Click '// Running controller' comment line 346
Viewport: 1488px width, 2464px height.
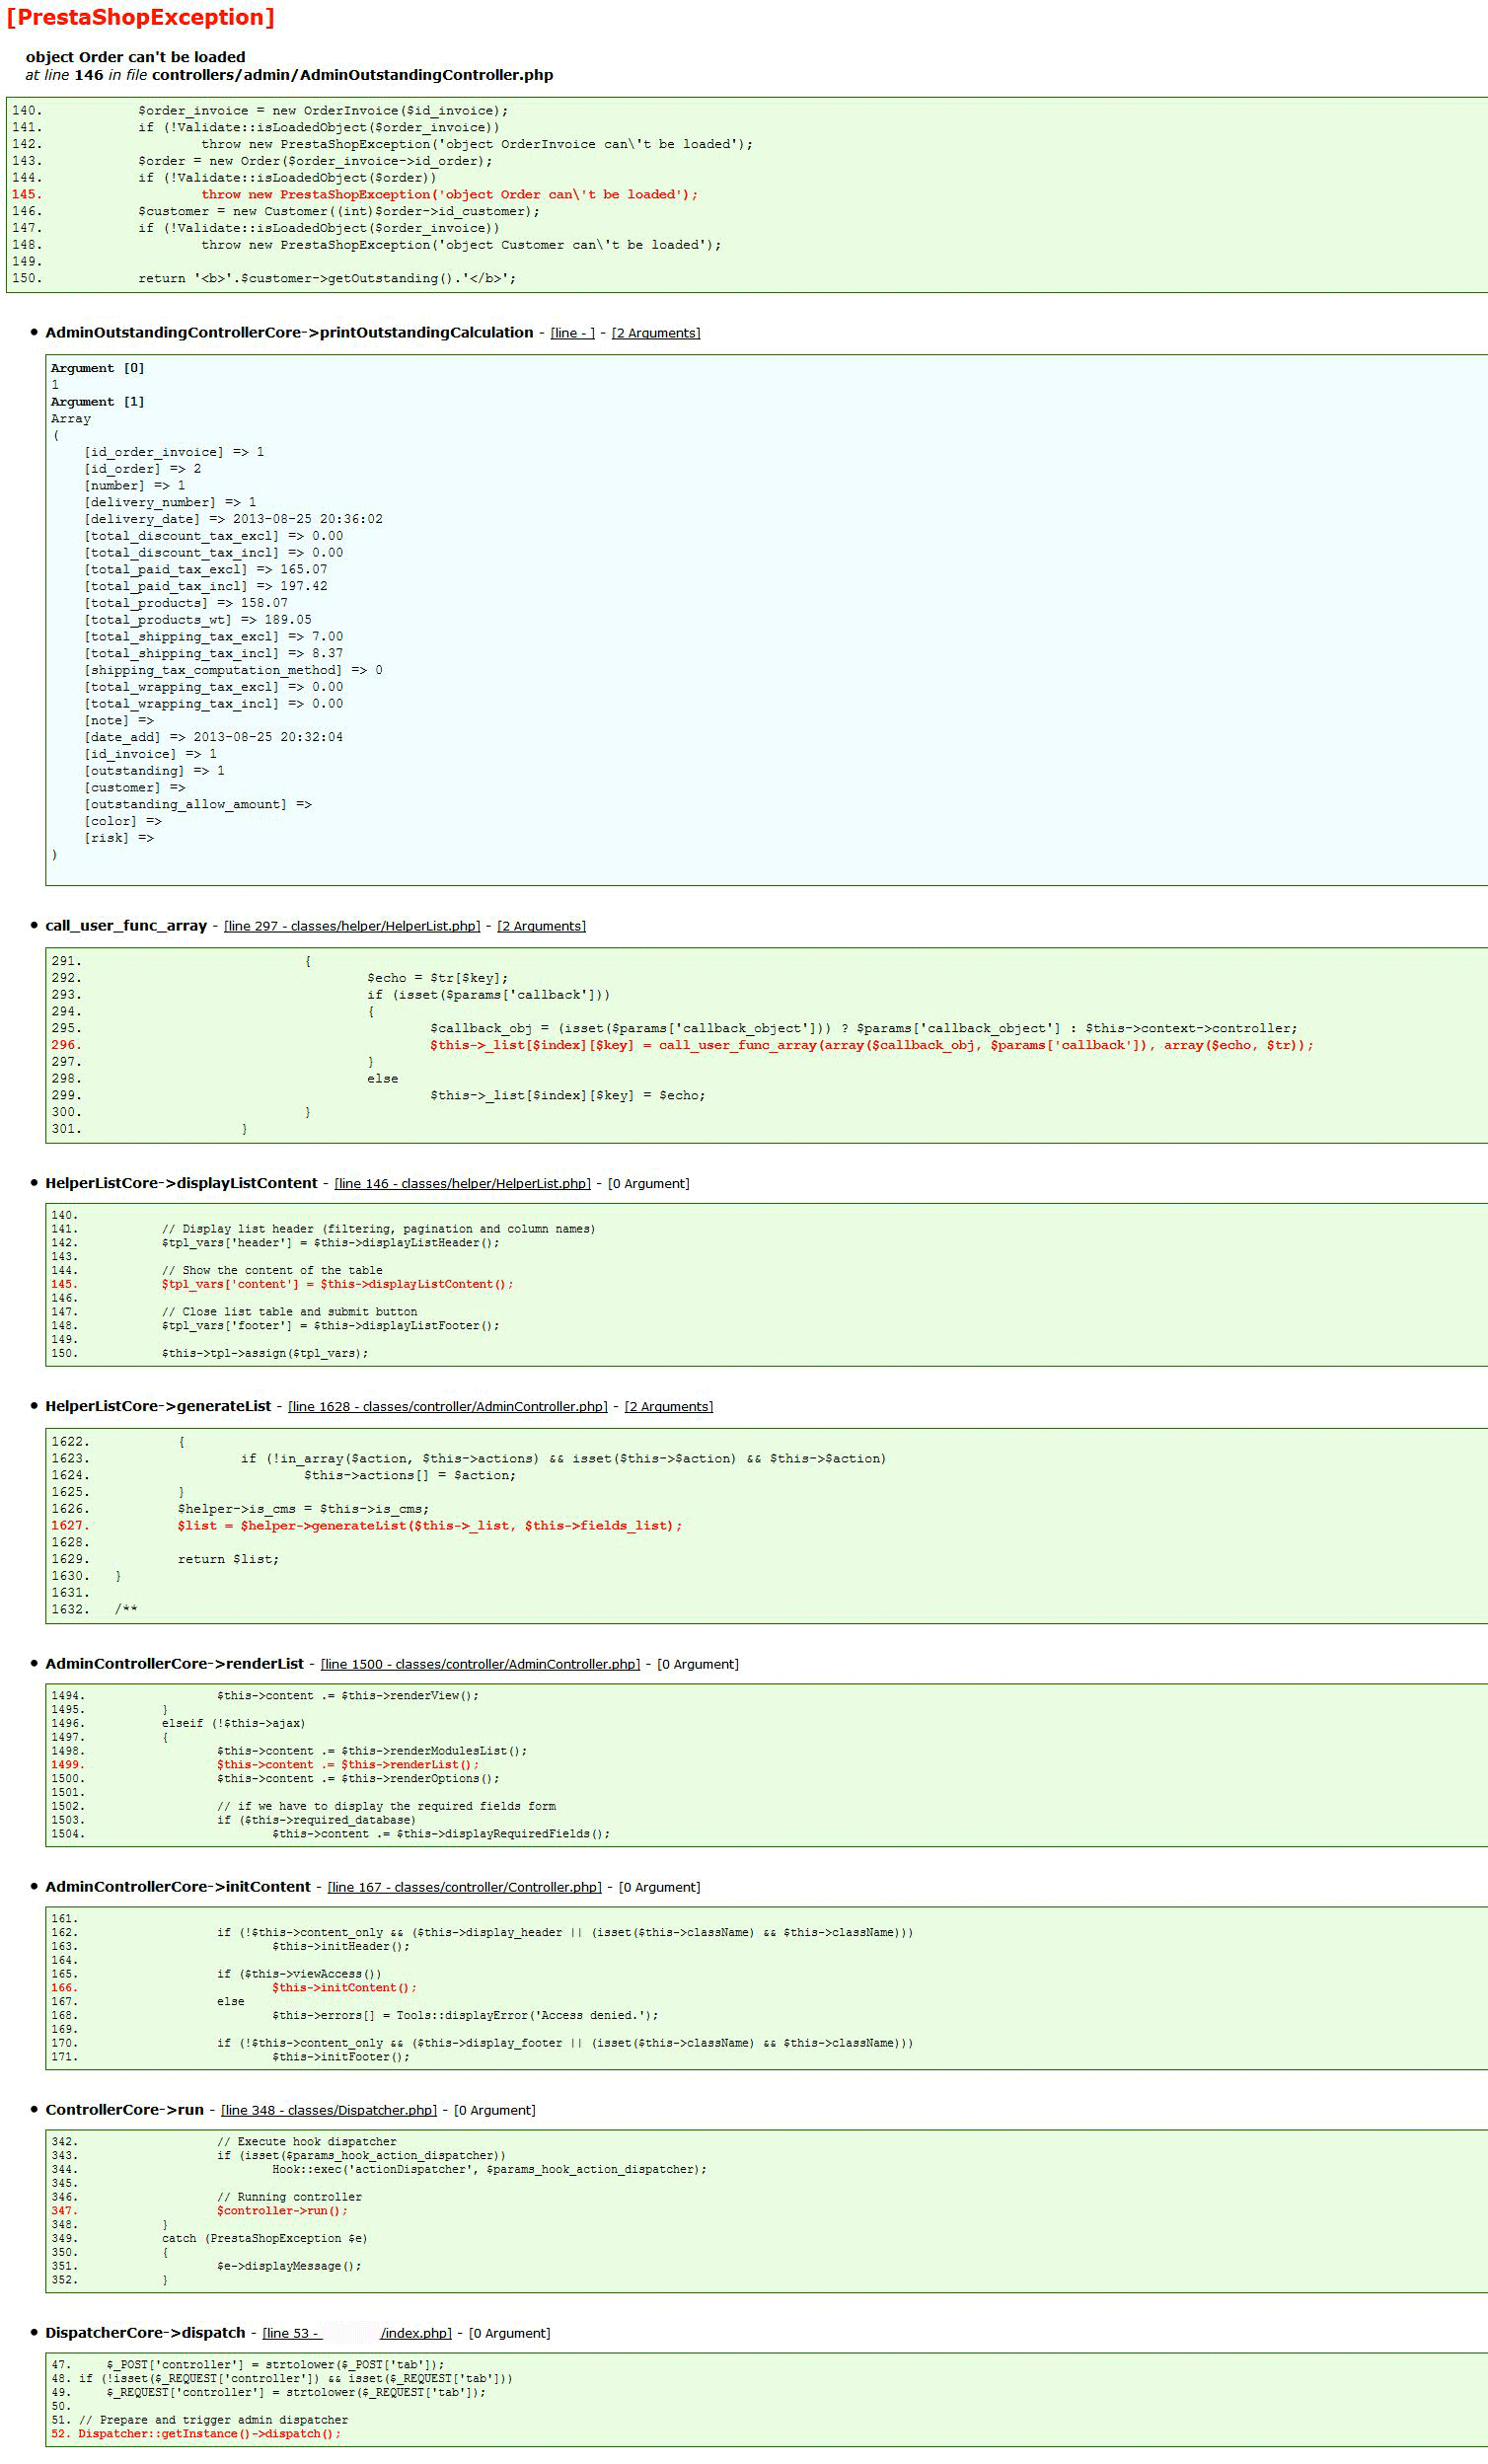pos(289,2197)
